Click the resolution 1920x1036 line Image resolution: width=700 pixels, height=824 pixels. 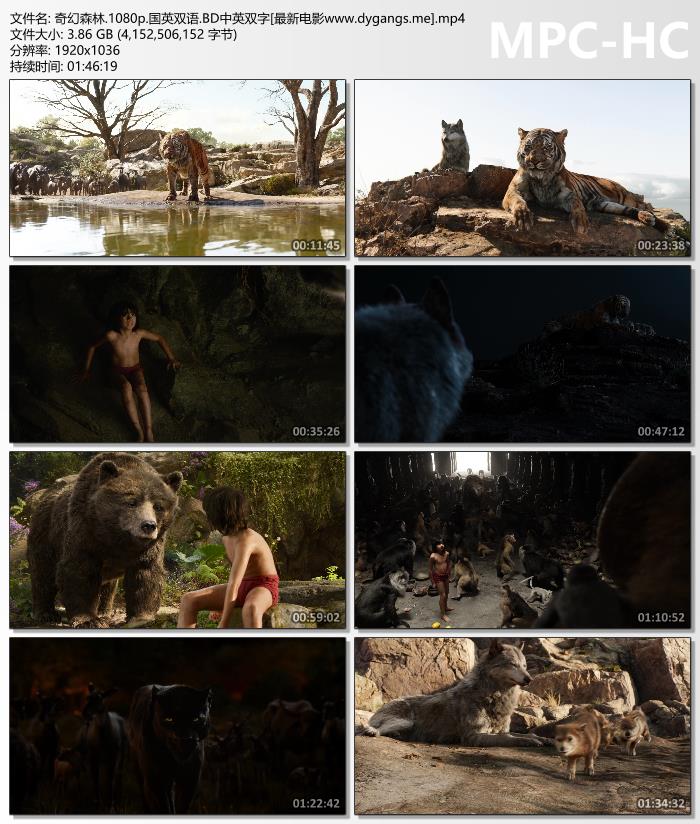tap(65, 50)
